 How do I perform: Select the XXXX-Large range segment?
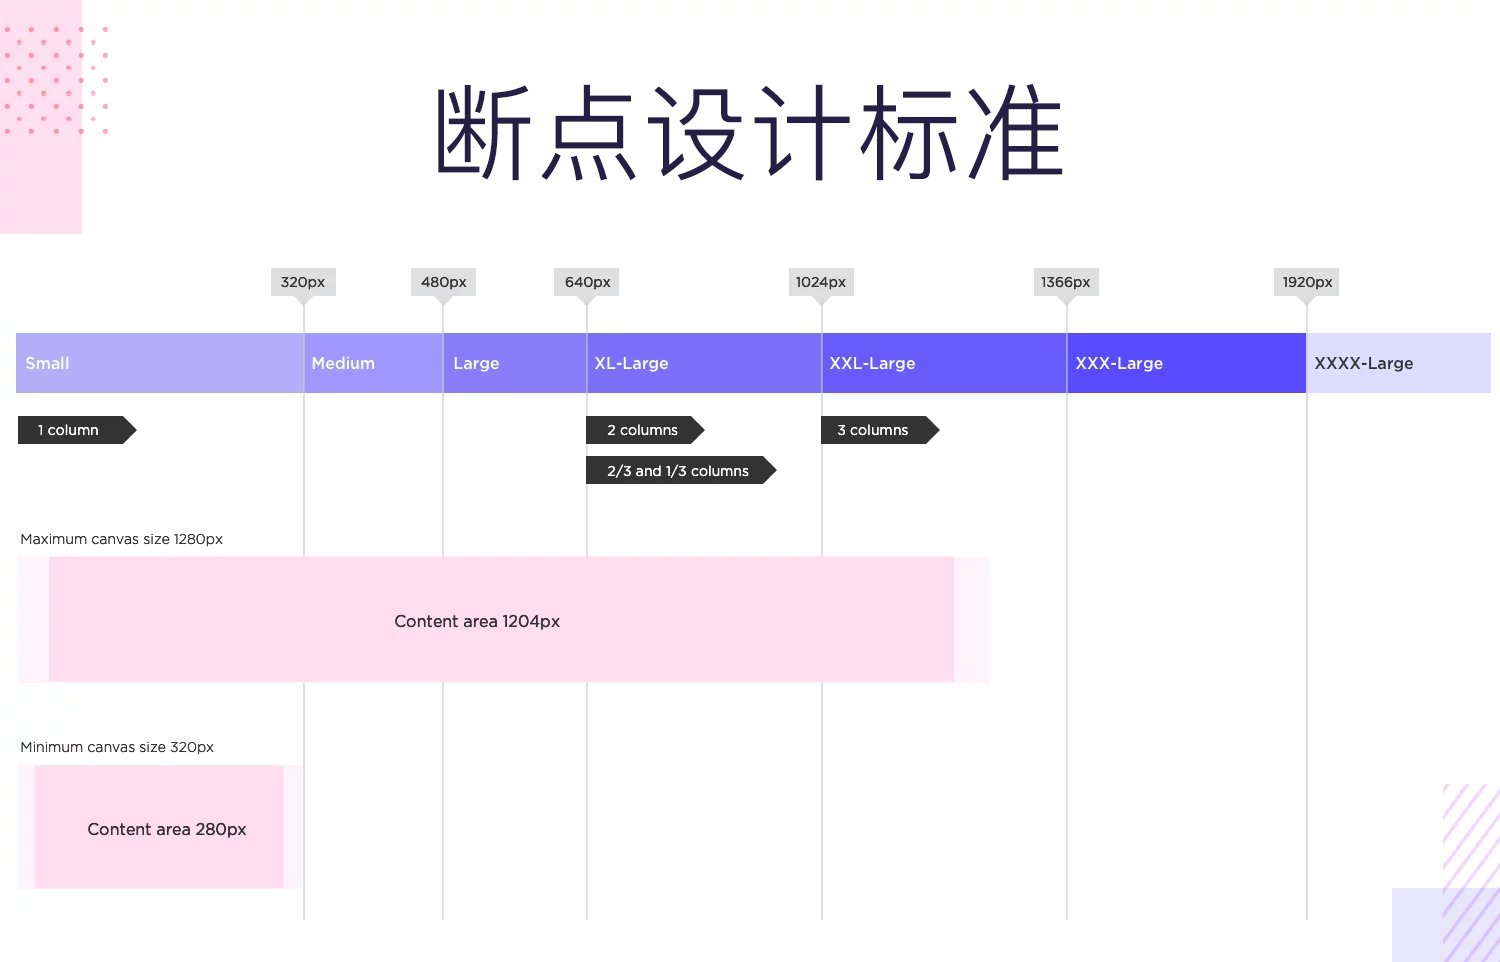tap(1399, 363)
